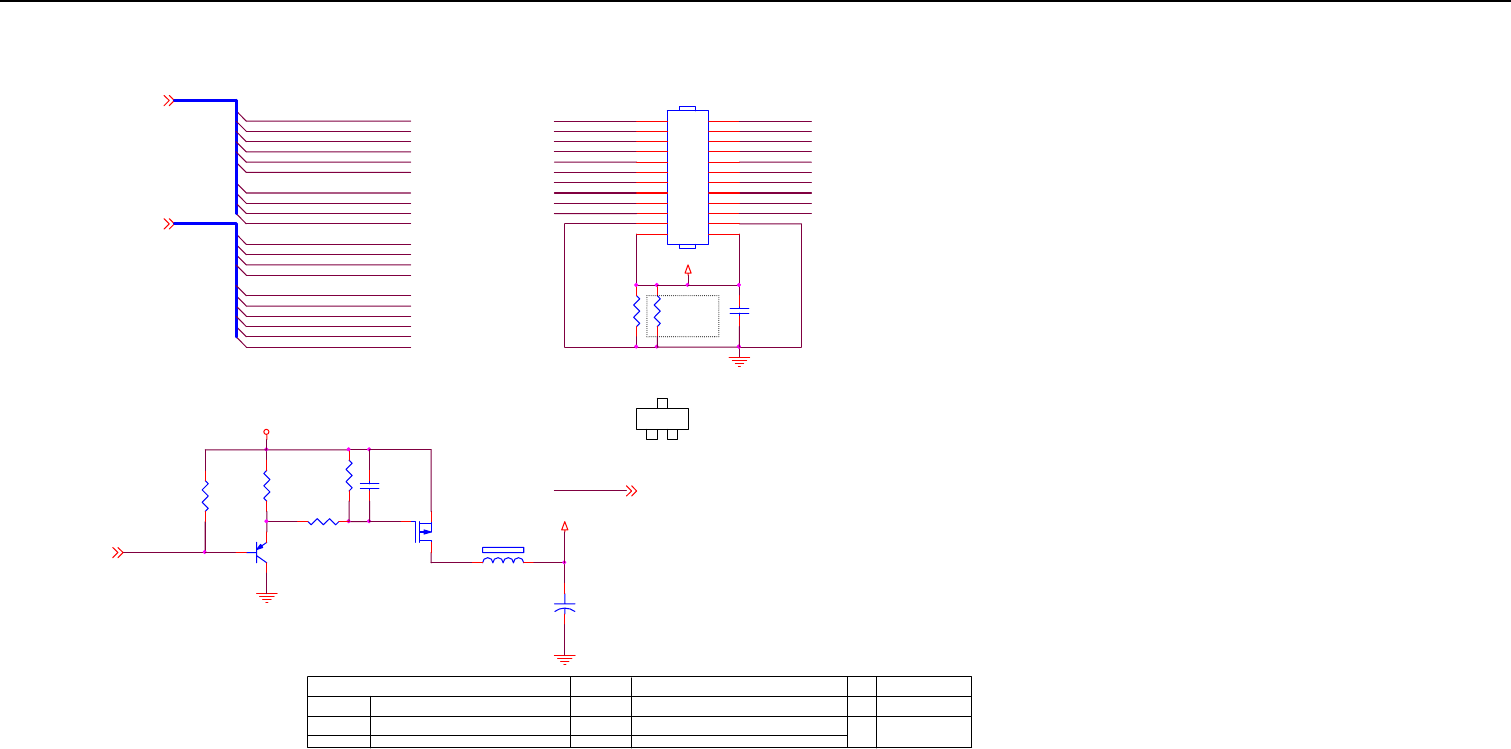
Task: Select the power arrow beneath the IC
Action: 687,270
